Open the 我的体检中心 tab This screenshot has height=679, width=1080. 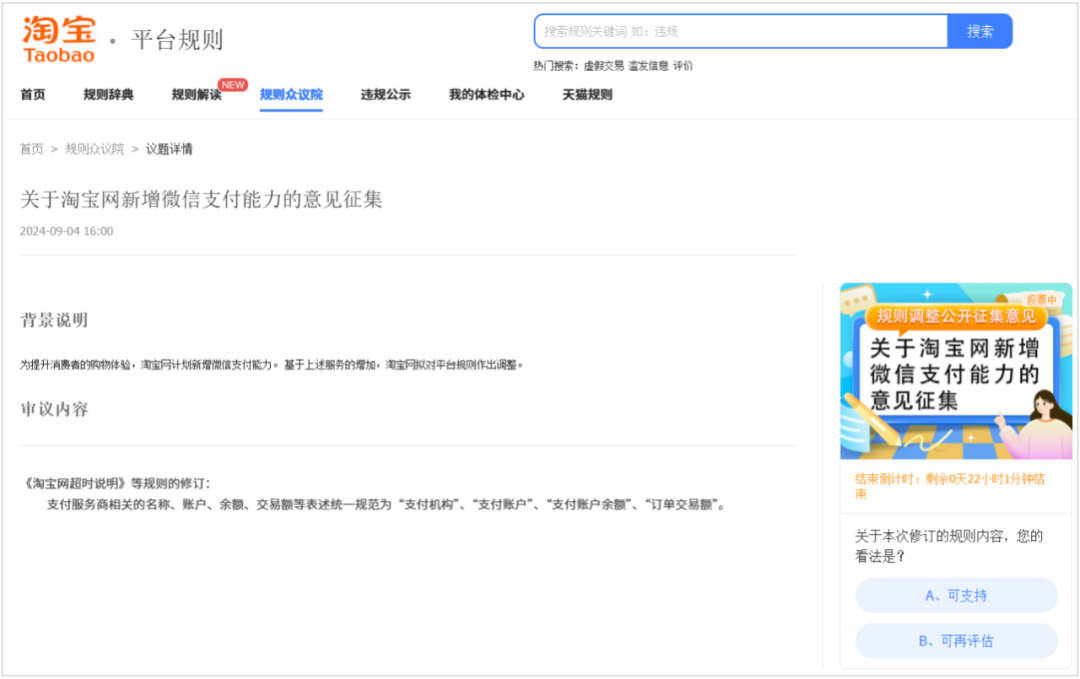[x=486, y=94]
